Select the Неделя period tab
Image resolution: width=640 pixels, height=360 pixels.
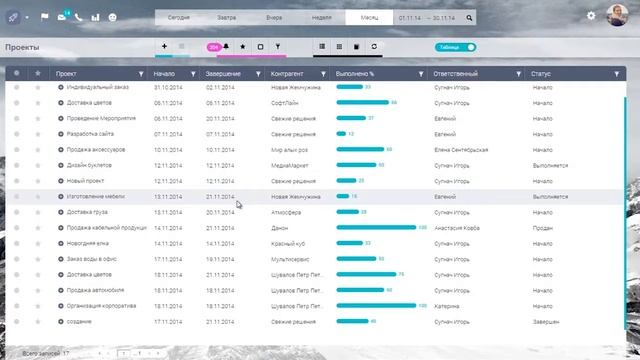click(x=322, y=18)
